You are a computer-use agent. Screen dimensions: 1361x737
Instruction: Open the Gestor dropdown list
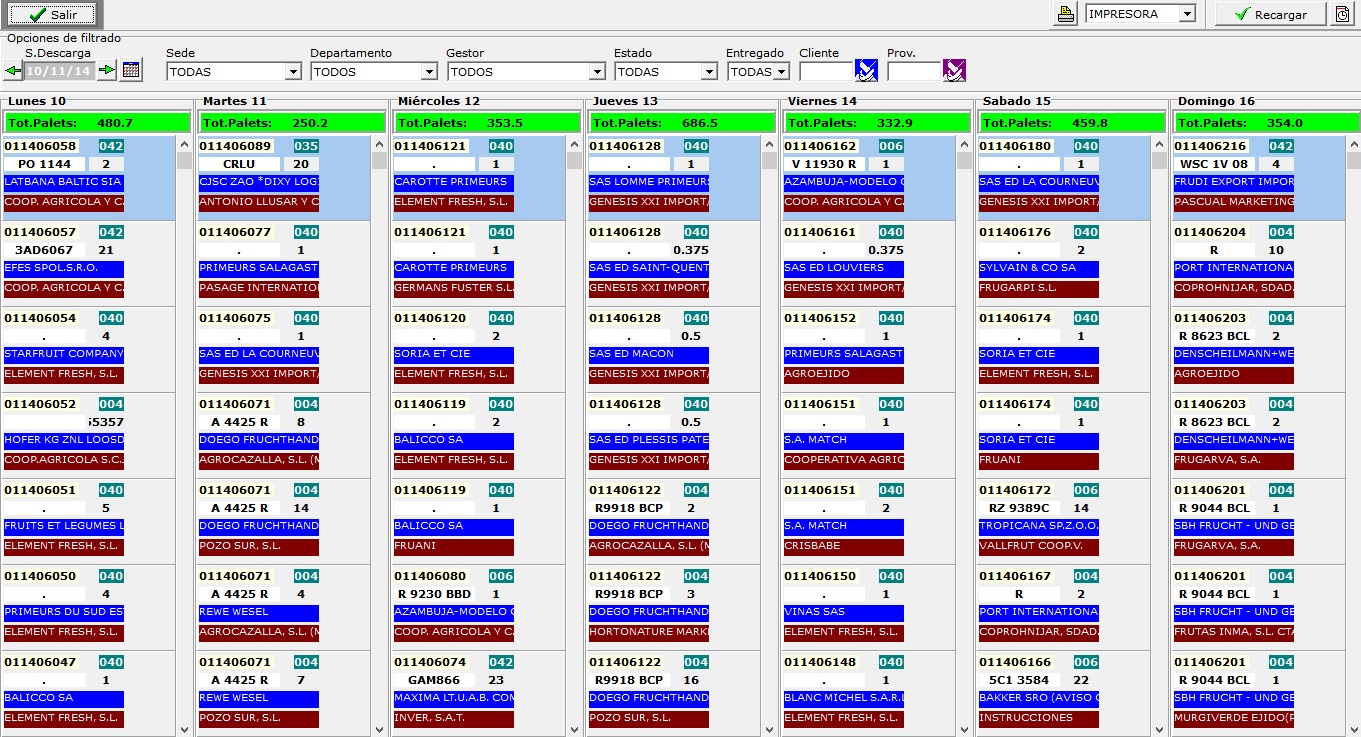point(597,72)
